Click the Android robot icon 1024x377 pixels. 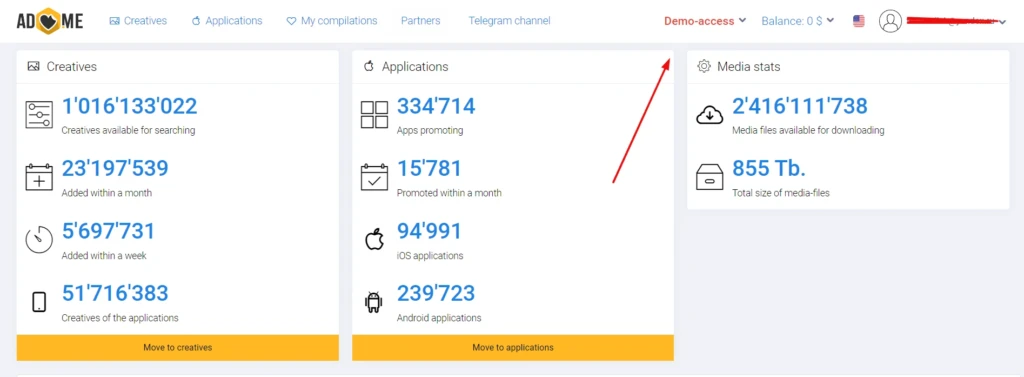[374, 302]
